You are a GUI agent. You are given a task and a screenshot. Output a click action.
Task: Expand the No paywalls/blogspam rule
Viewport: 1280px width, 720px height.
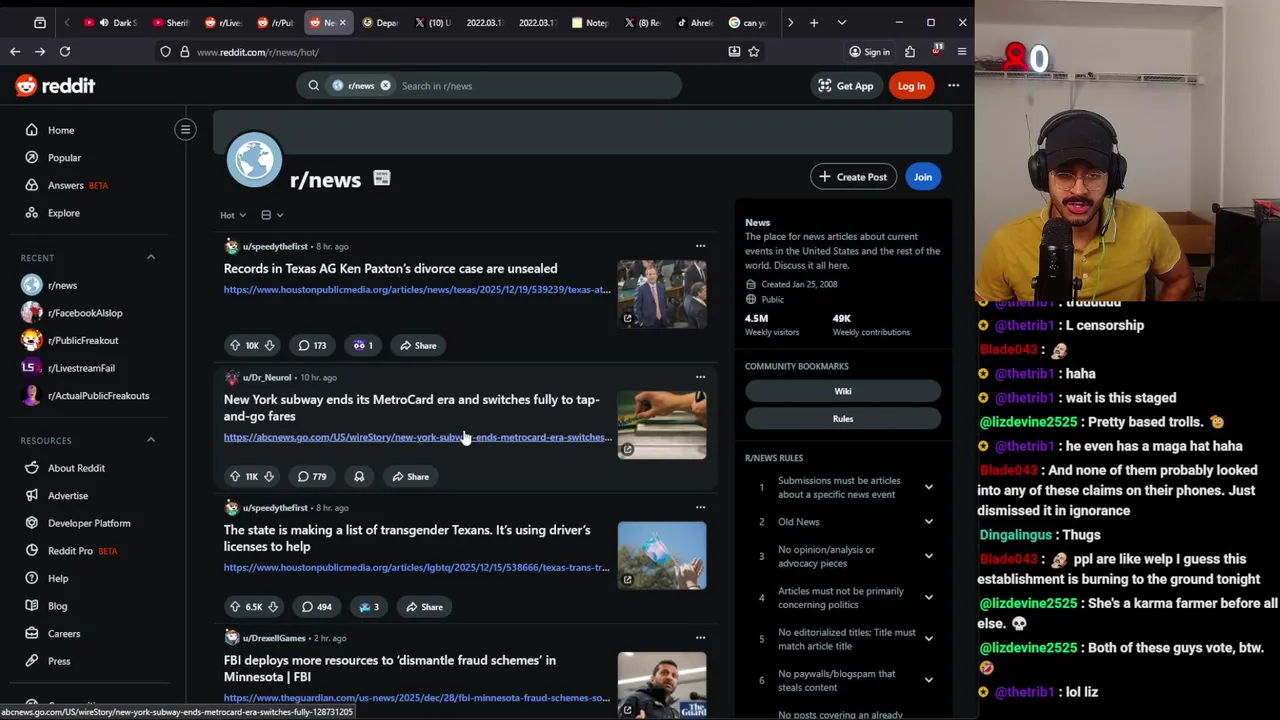(929, 680)
